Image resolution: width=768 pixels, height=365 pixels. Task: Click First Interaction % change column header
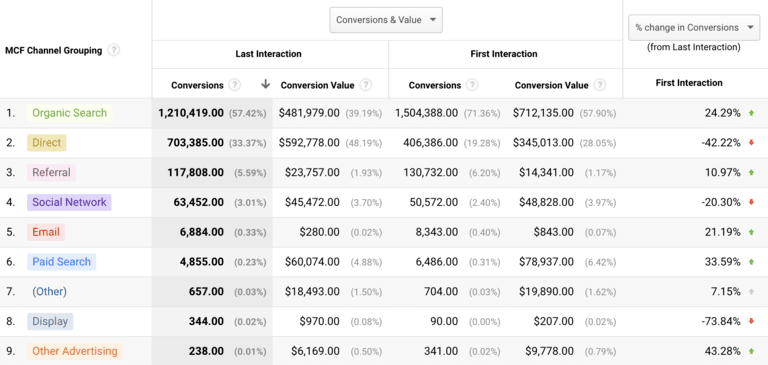click(x=689, y=83)
